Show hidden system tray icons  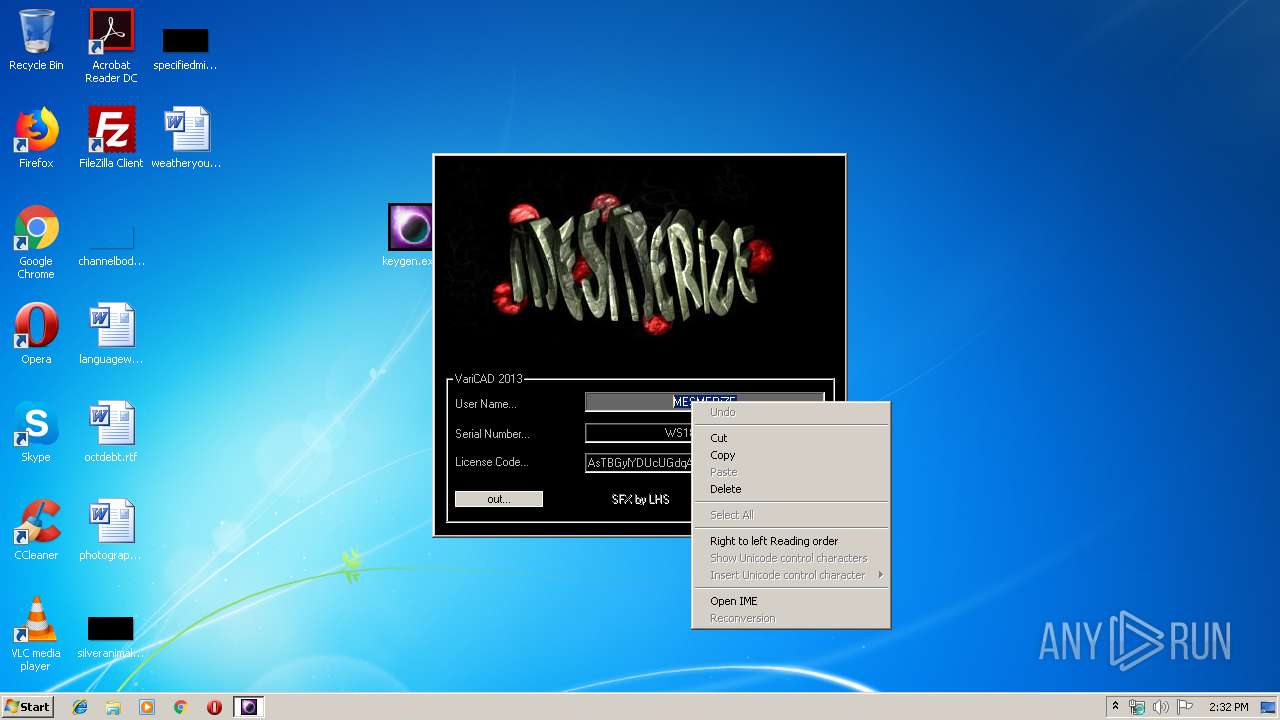(1115, 707)
